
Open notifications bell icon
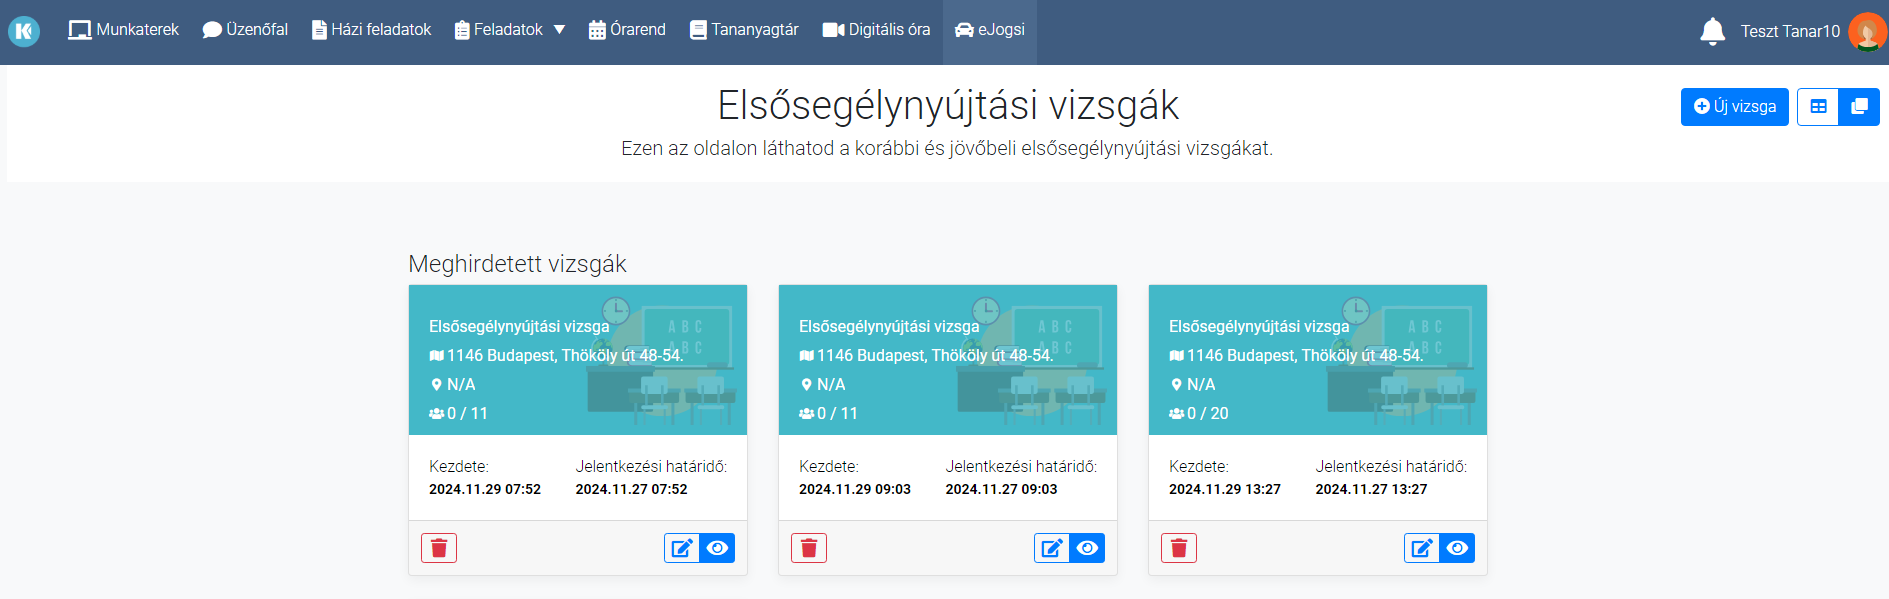(1712, 32)
